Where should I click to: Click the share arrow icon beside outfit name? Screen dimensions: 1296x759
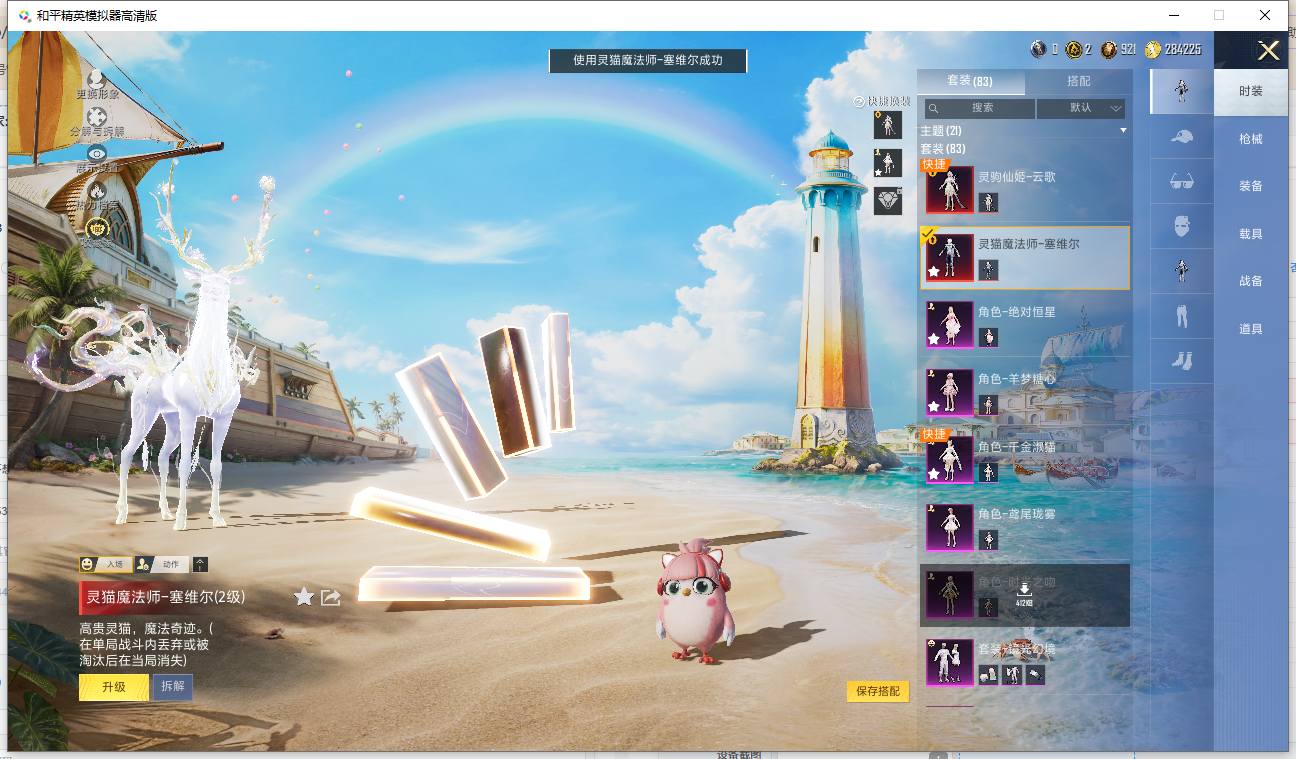point(331,597)
